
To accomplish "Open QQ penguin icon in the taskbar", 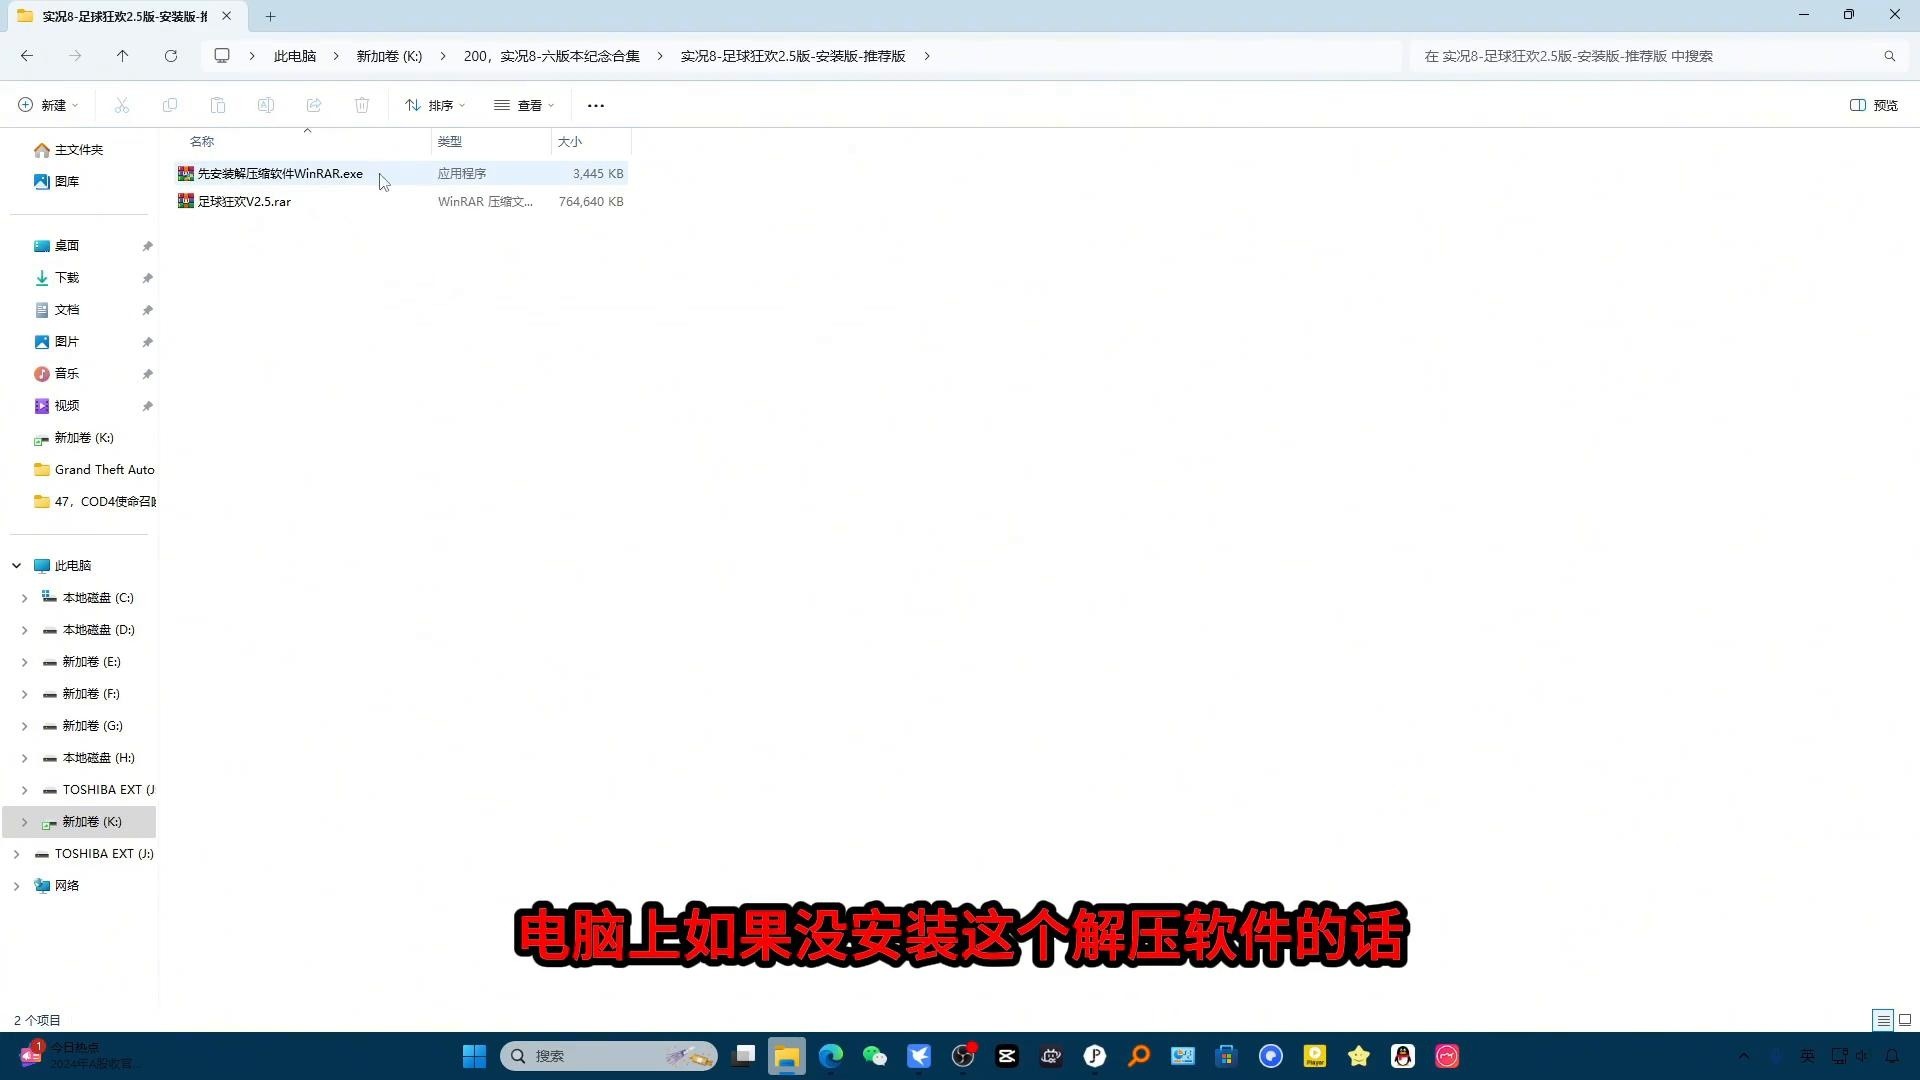I will point(1403,1056).
